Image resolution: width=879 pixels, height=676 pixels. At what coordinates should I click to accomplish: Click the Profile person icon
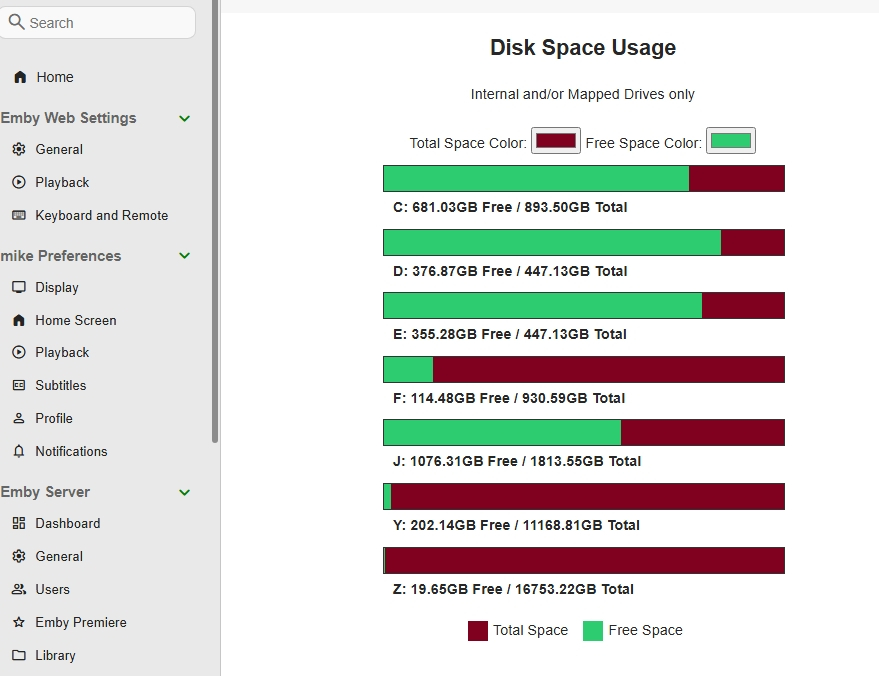click(18, 418)
